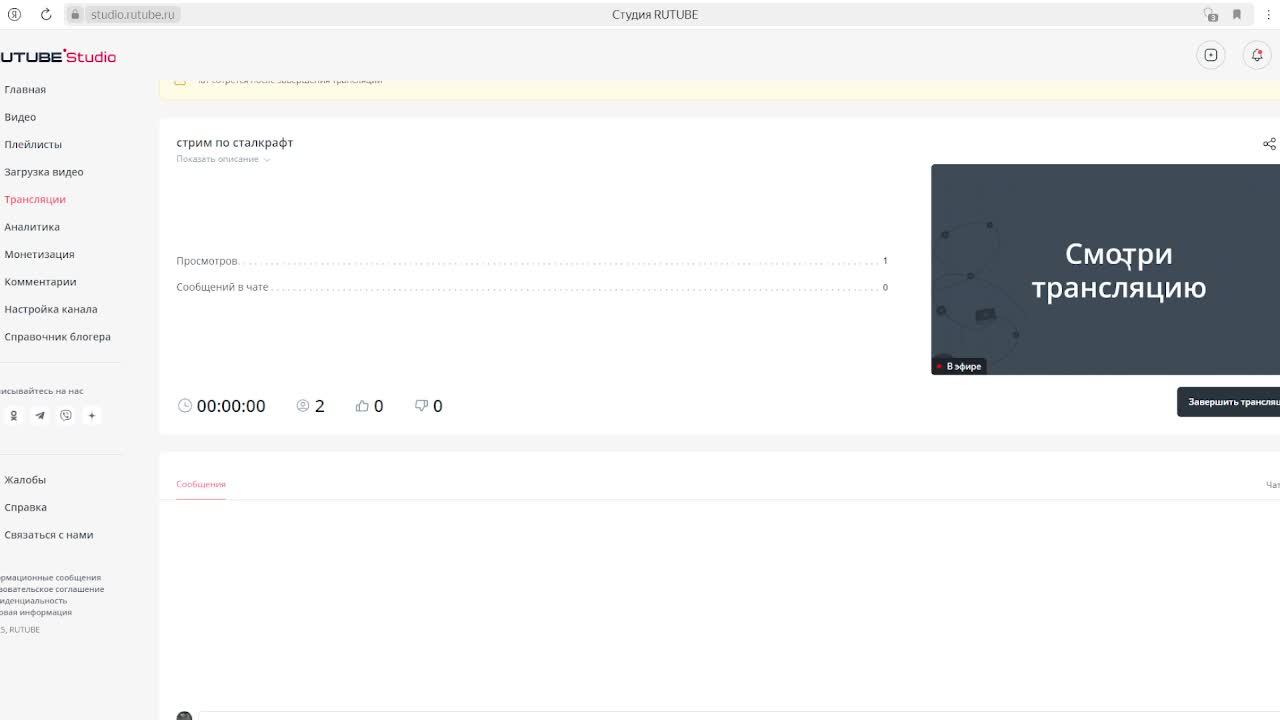Click 'Связаться с нами' link
1280x720 pixels.
pos(49,535)
